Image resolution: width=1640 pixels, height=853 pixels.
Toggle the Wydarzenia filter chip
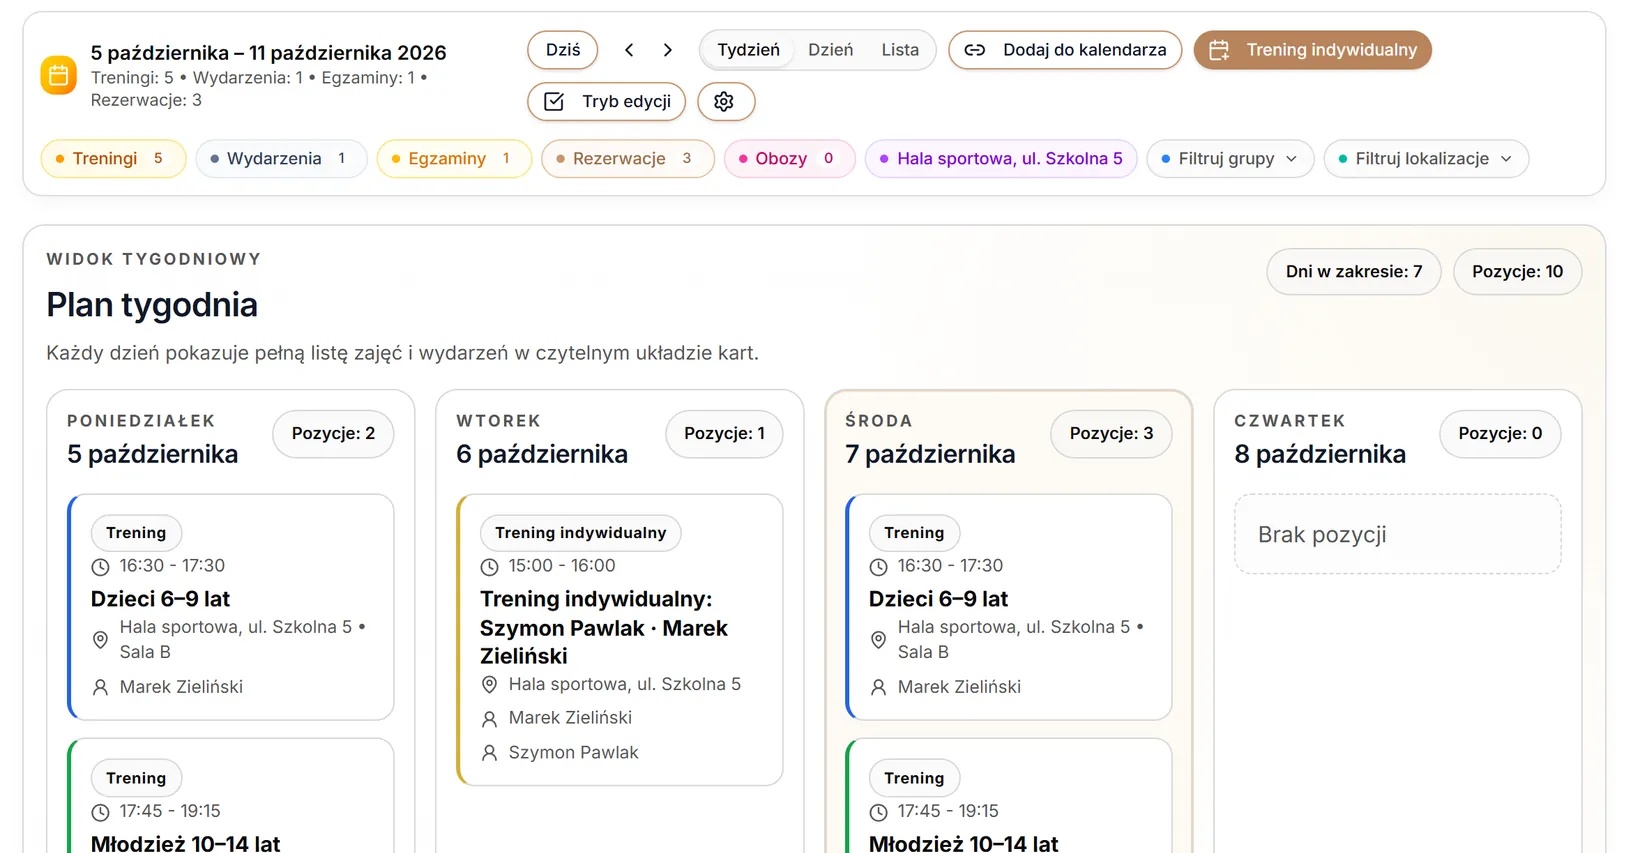[x=281, y=158]
